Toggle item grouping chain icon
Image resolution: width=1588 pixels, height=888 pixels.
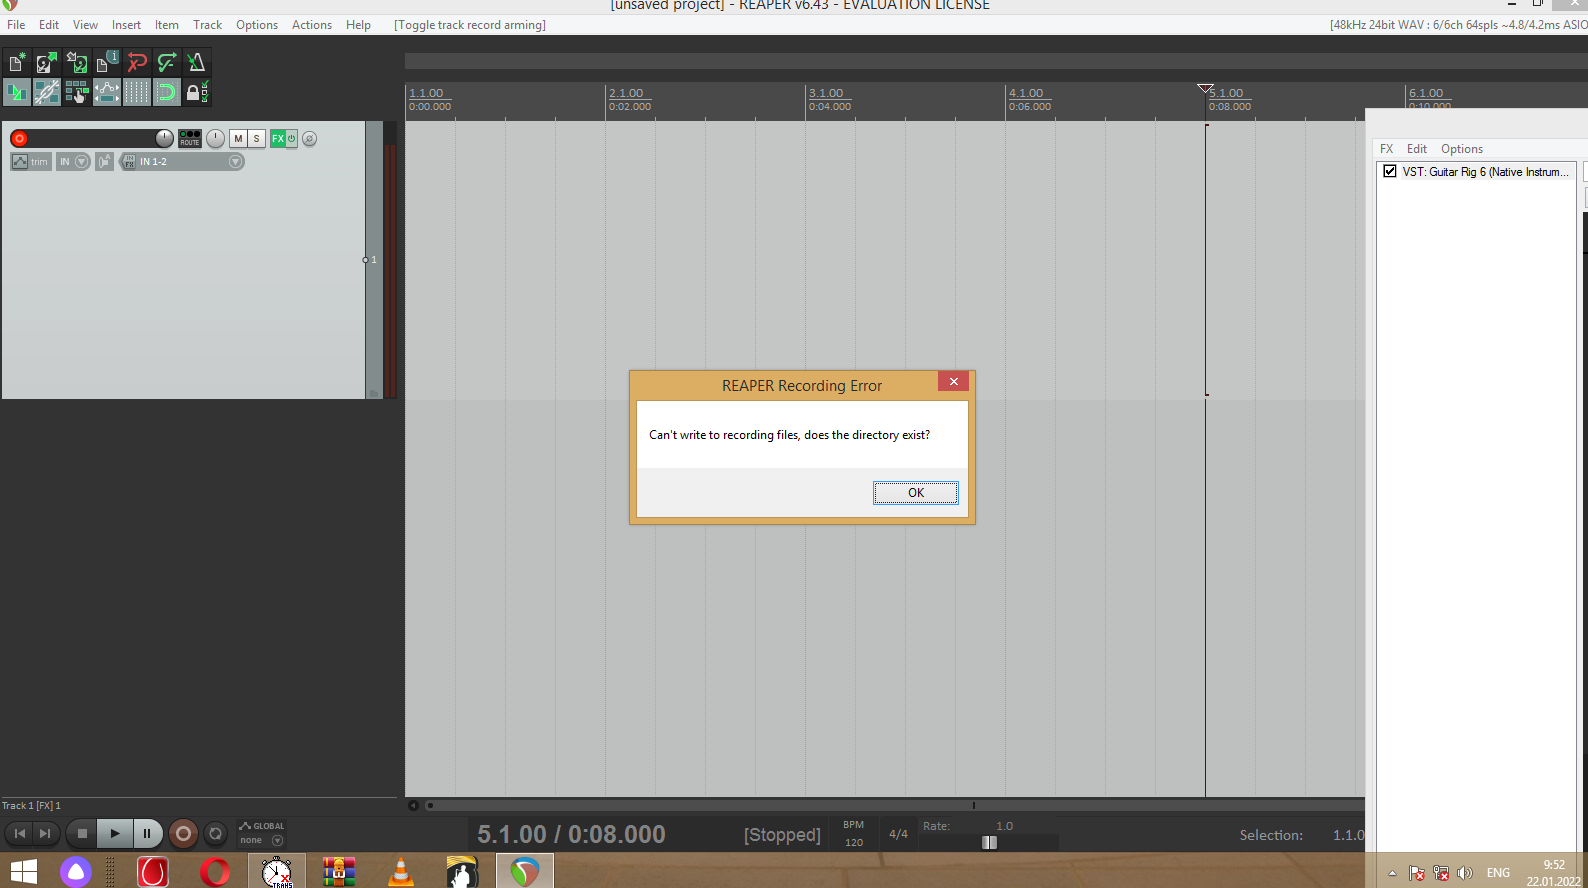click(47, 93)
